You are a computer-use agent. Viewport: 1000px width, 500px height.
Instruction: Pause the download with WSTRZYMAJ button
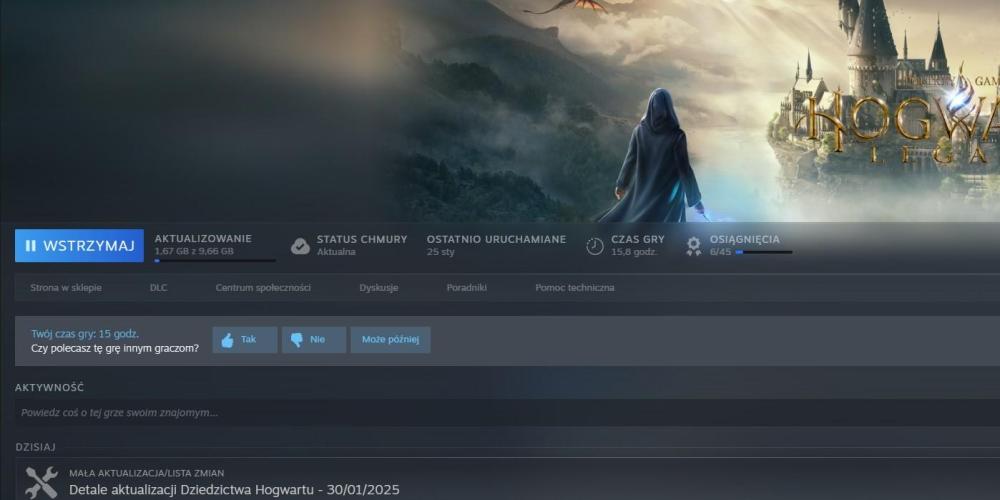(x=79, y=246)
